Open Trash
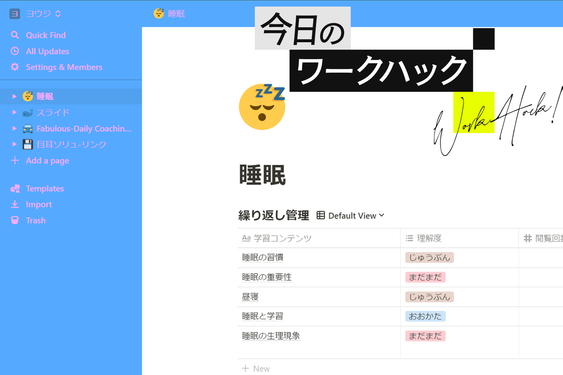The width and height of the screenshot is (563, 375). pos(36,221)
